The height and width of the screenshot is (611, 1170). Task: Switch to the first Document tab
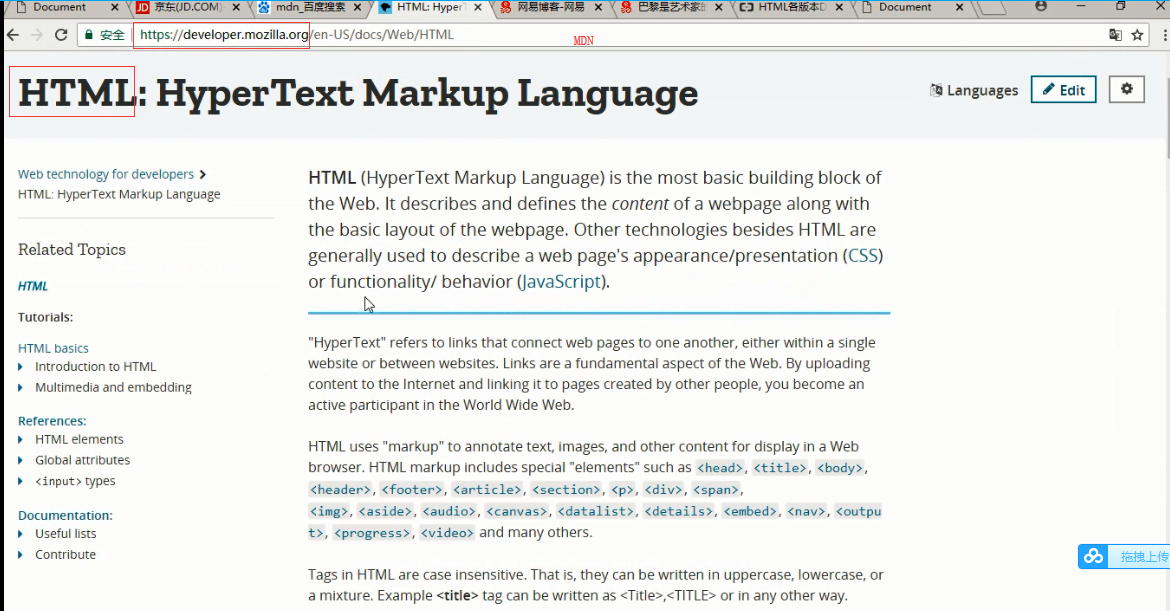pyautogui.click(x=59, y=7)
